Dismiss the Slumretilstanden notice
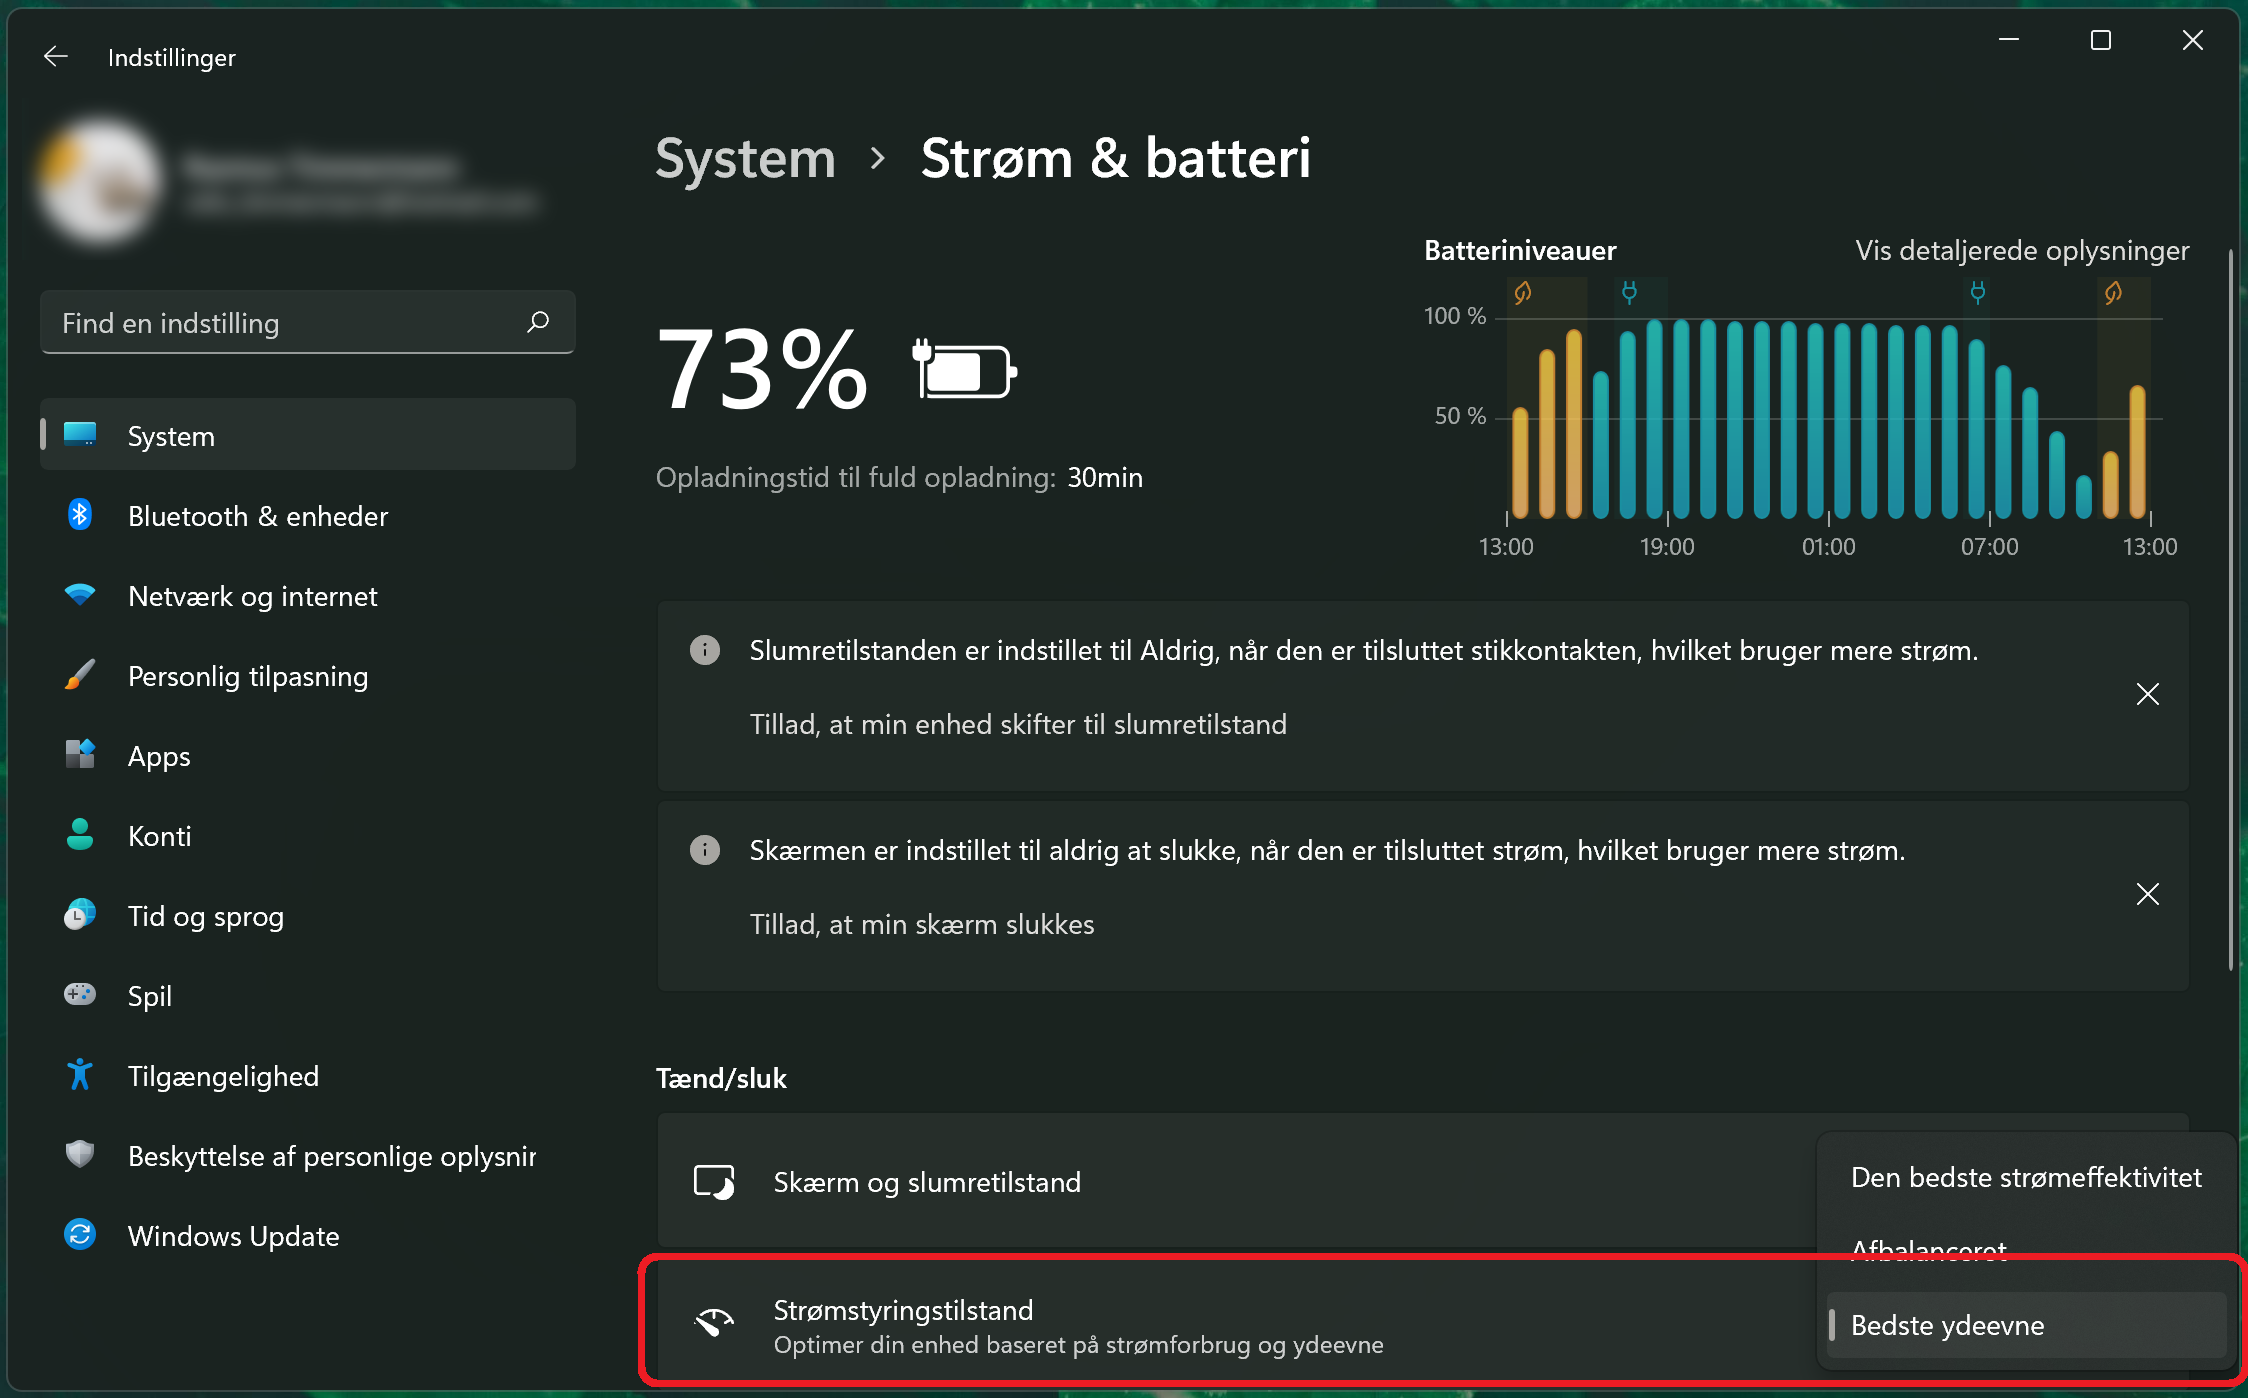 (2147, 694)
